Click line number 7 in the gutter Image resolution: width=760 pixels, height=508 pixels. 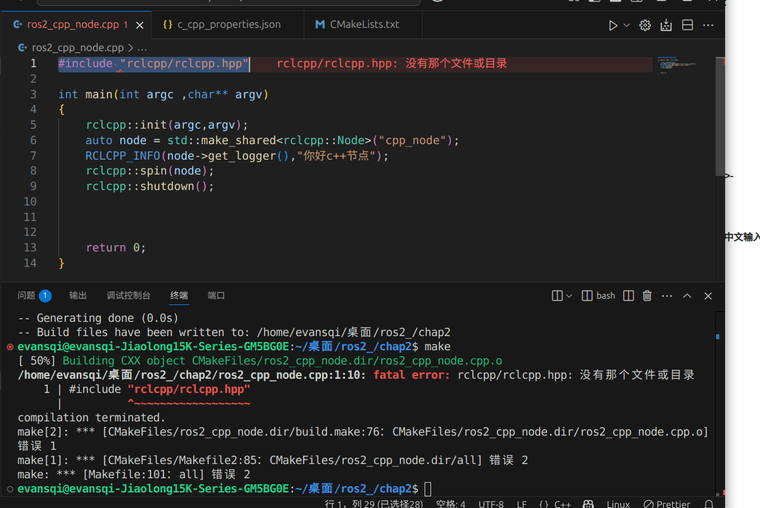[x=33, y=156]
